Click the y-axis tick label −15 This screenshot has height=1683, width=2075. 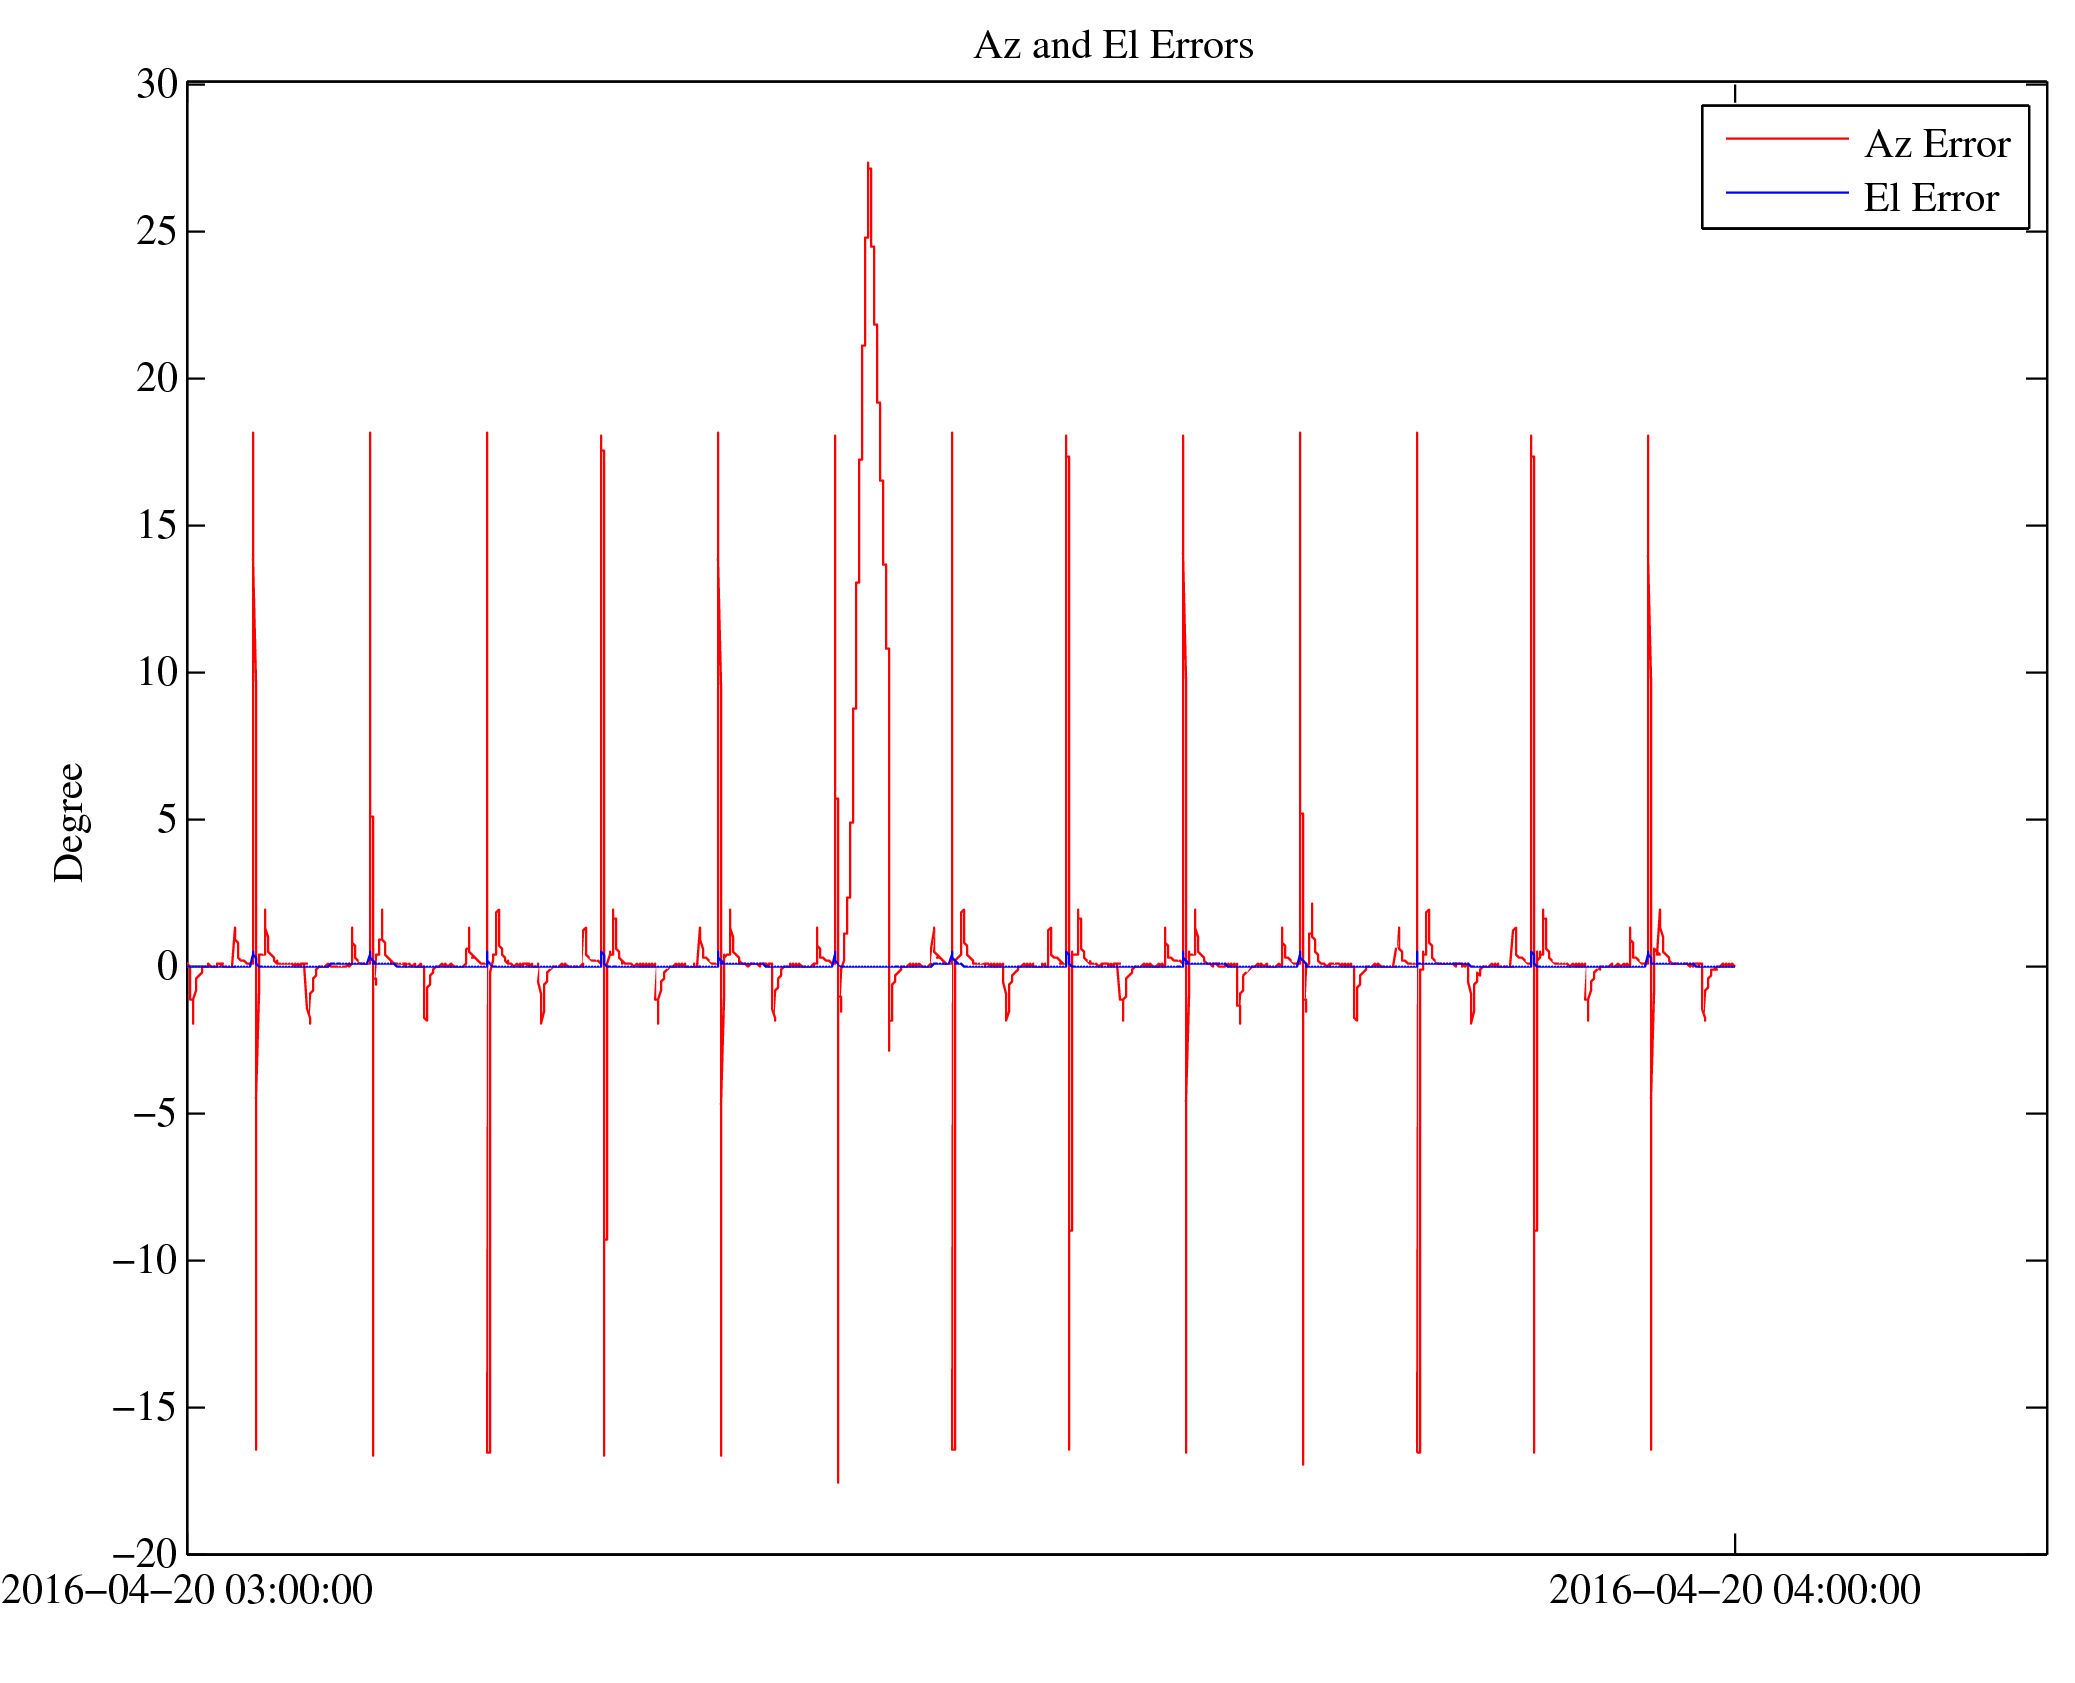[145, 1407]
